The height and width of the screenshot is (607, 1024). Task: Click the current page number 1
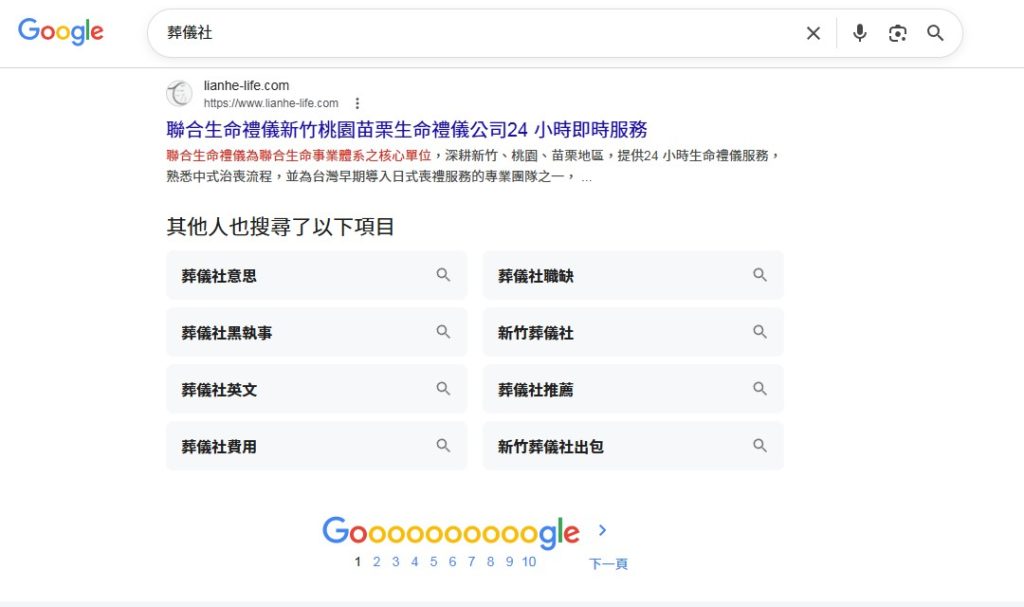(x=357, y=562)
